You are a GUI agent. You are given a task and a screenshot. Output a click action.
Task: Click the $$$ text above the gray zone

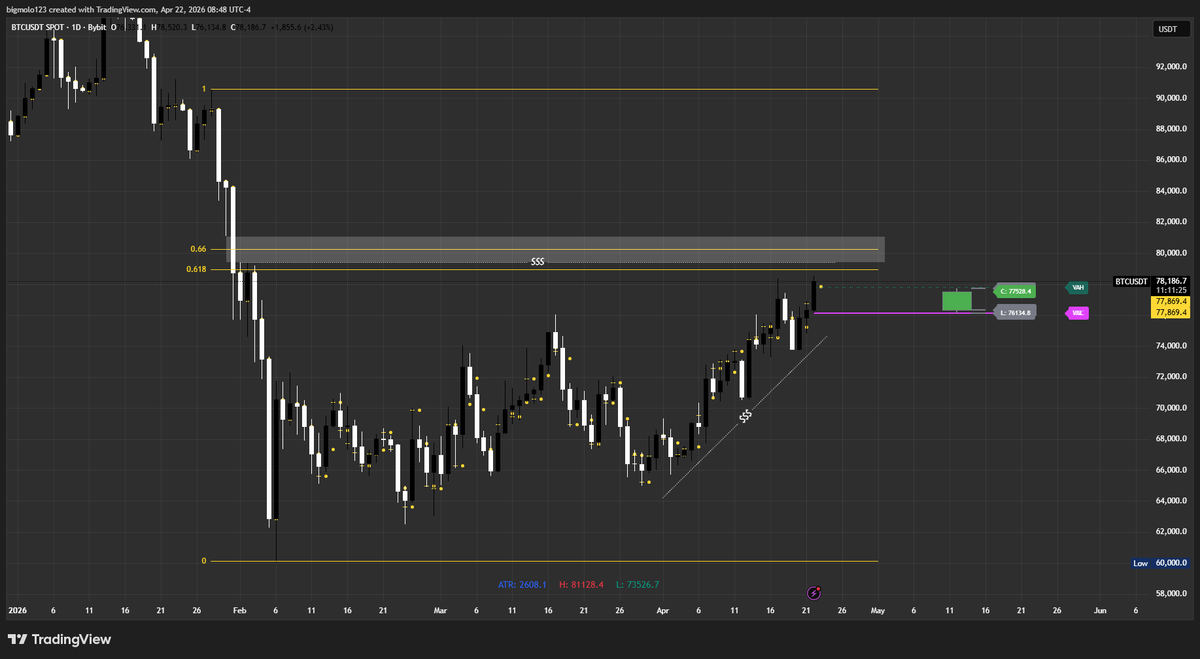(538, 262)
